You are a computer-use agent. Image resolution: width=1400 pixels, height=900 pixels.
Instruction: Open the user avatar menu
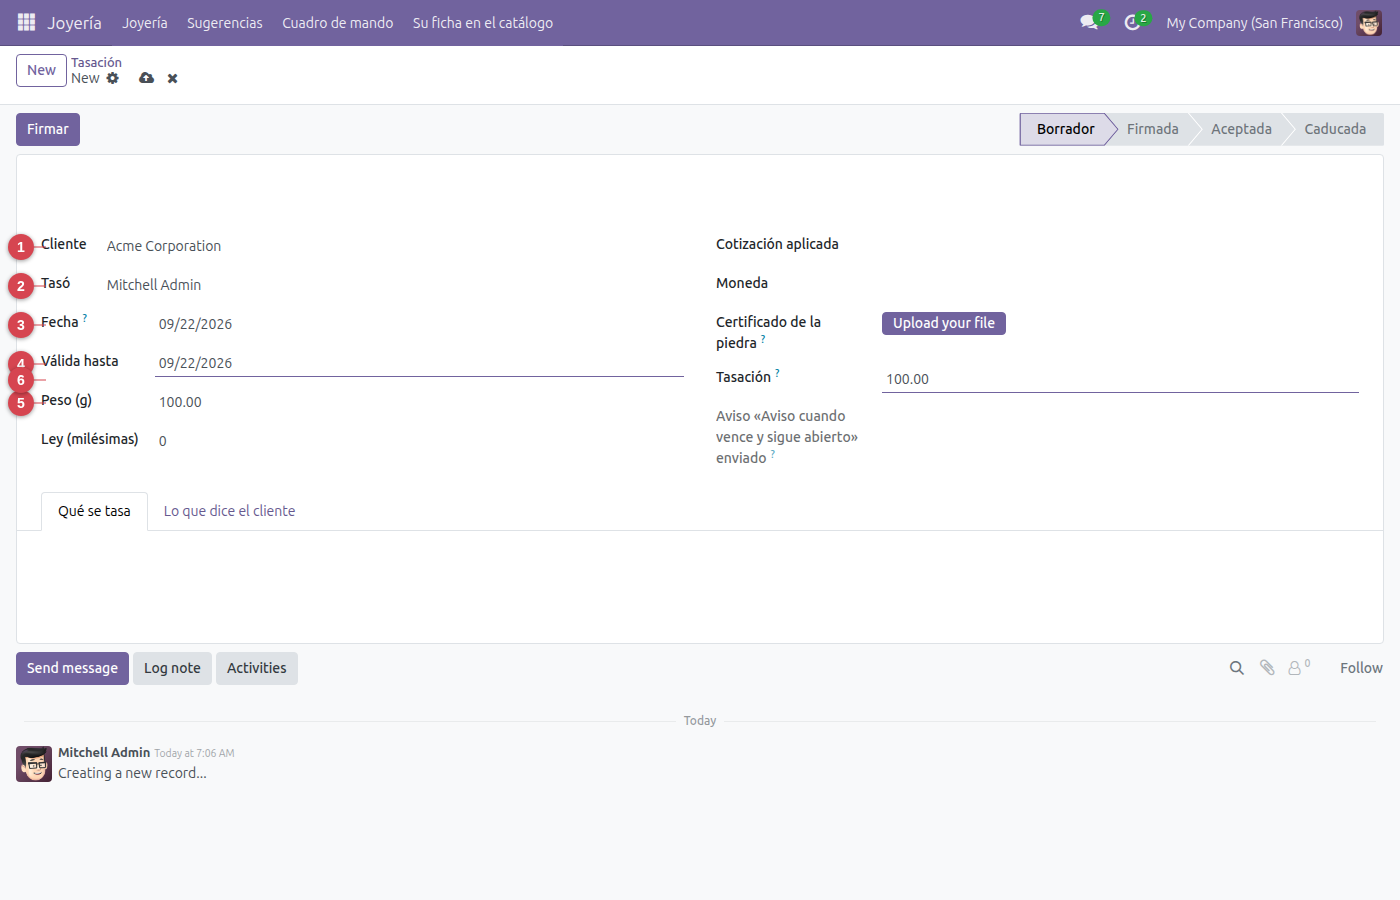(1369, 22)
